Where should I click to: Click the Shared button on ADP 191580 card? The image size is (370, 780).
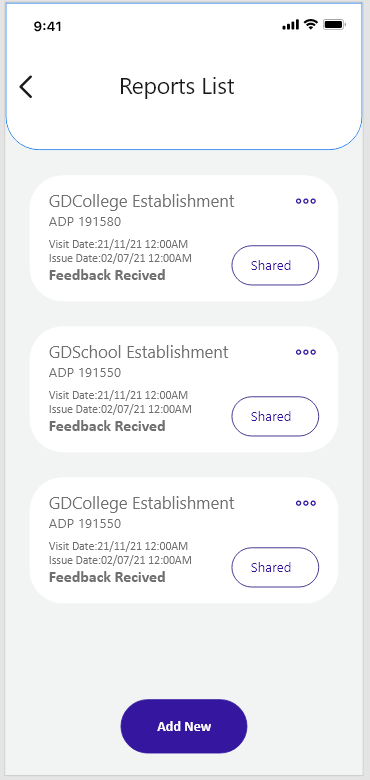[275, 265]
